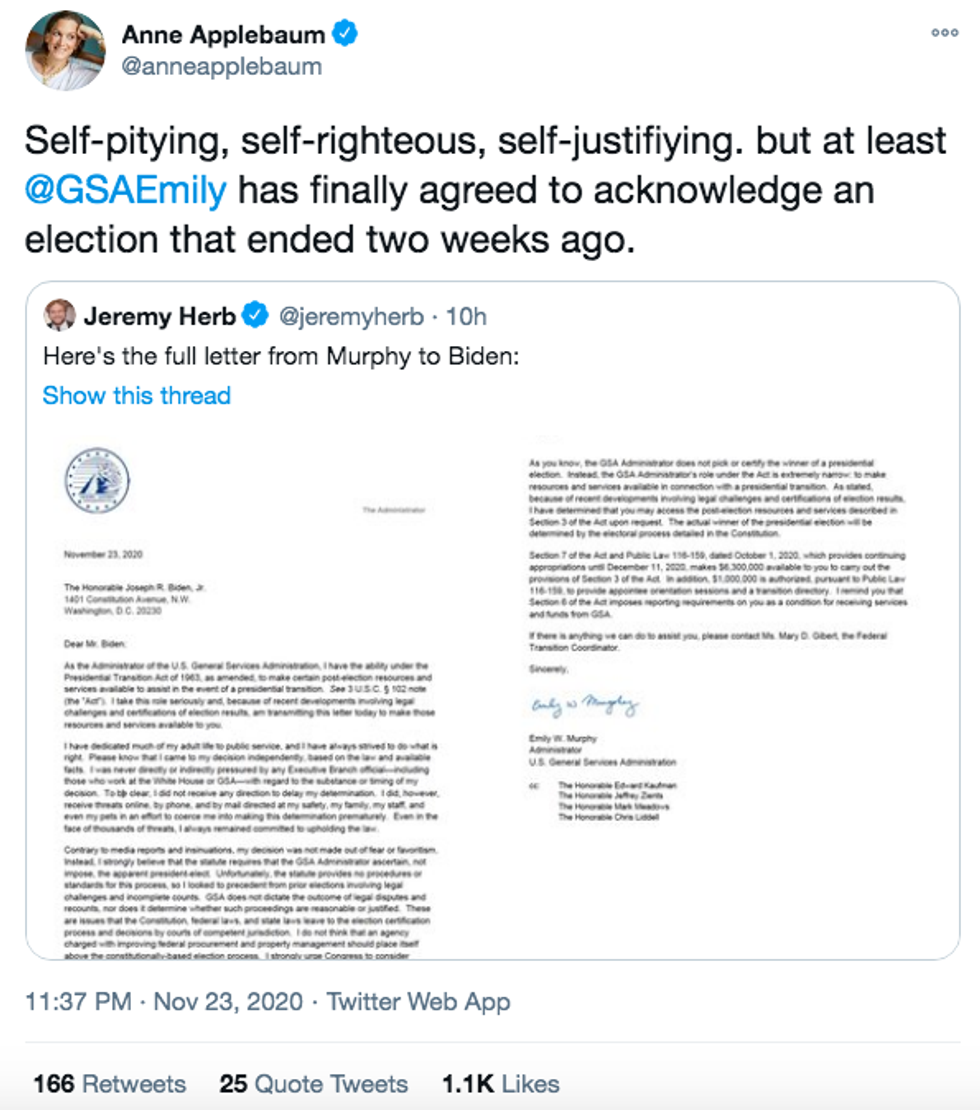980x1110 pixels.
Task: Click Jeremy Herb's small profile avatar
Action: 59,316
